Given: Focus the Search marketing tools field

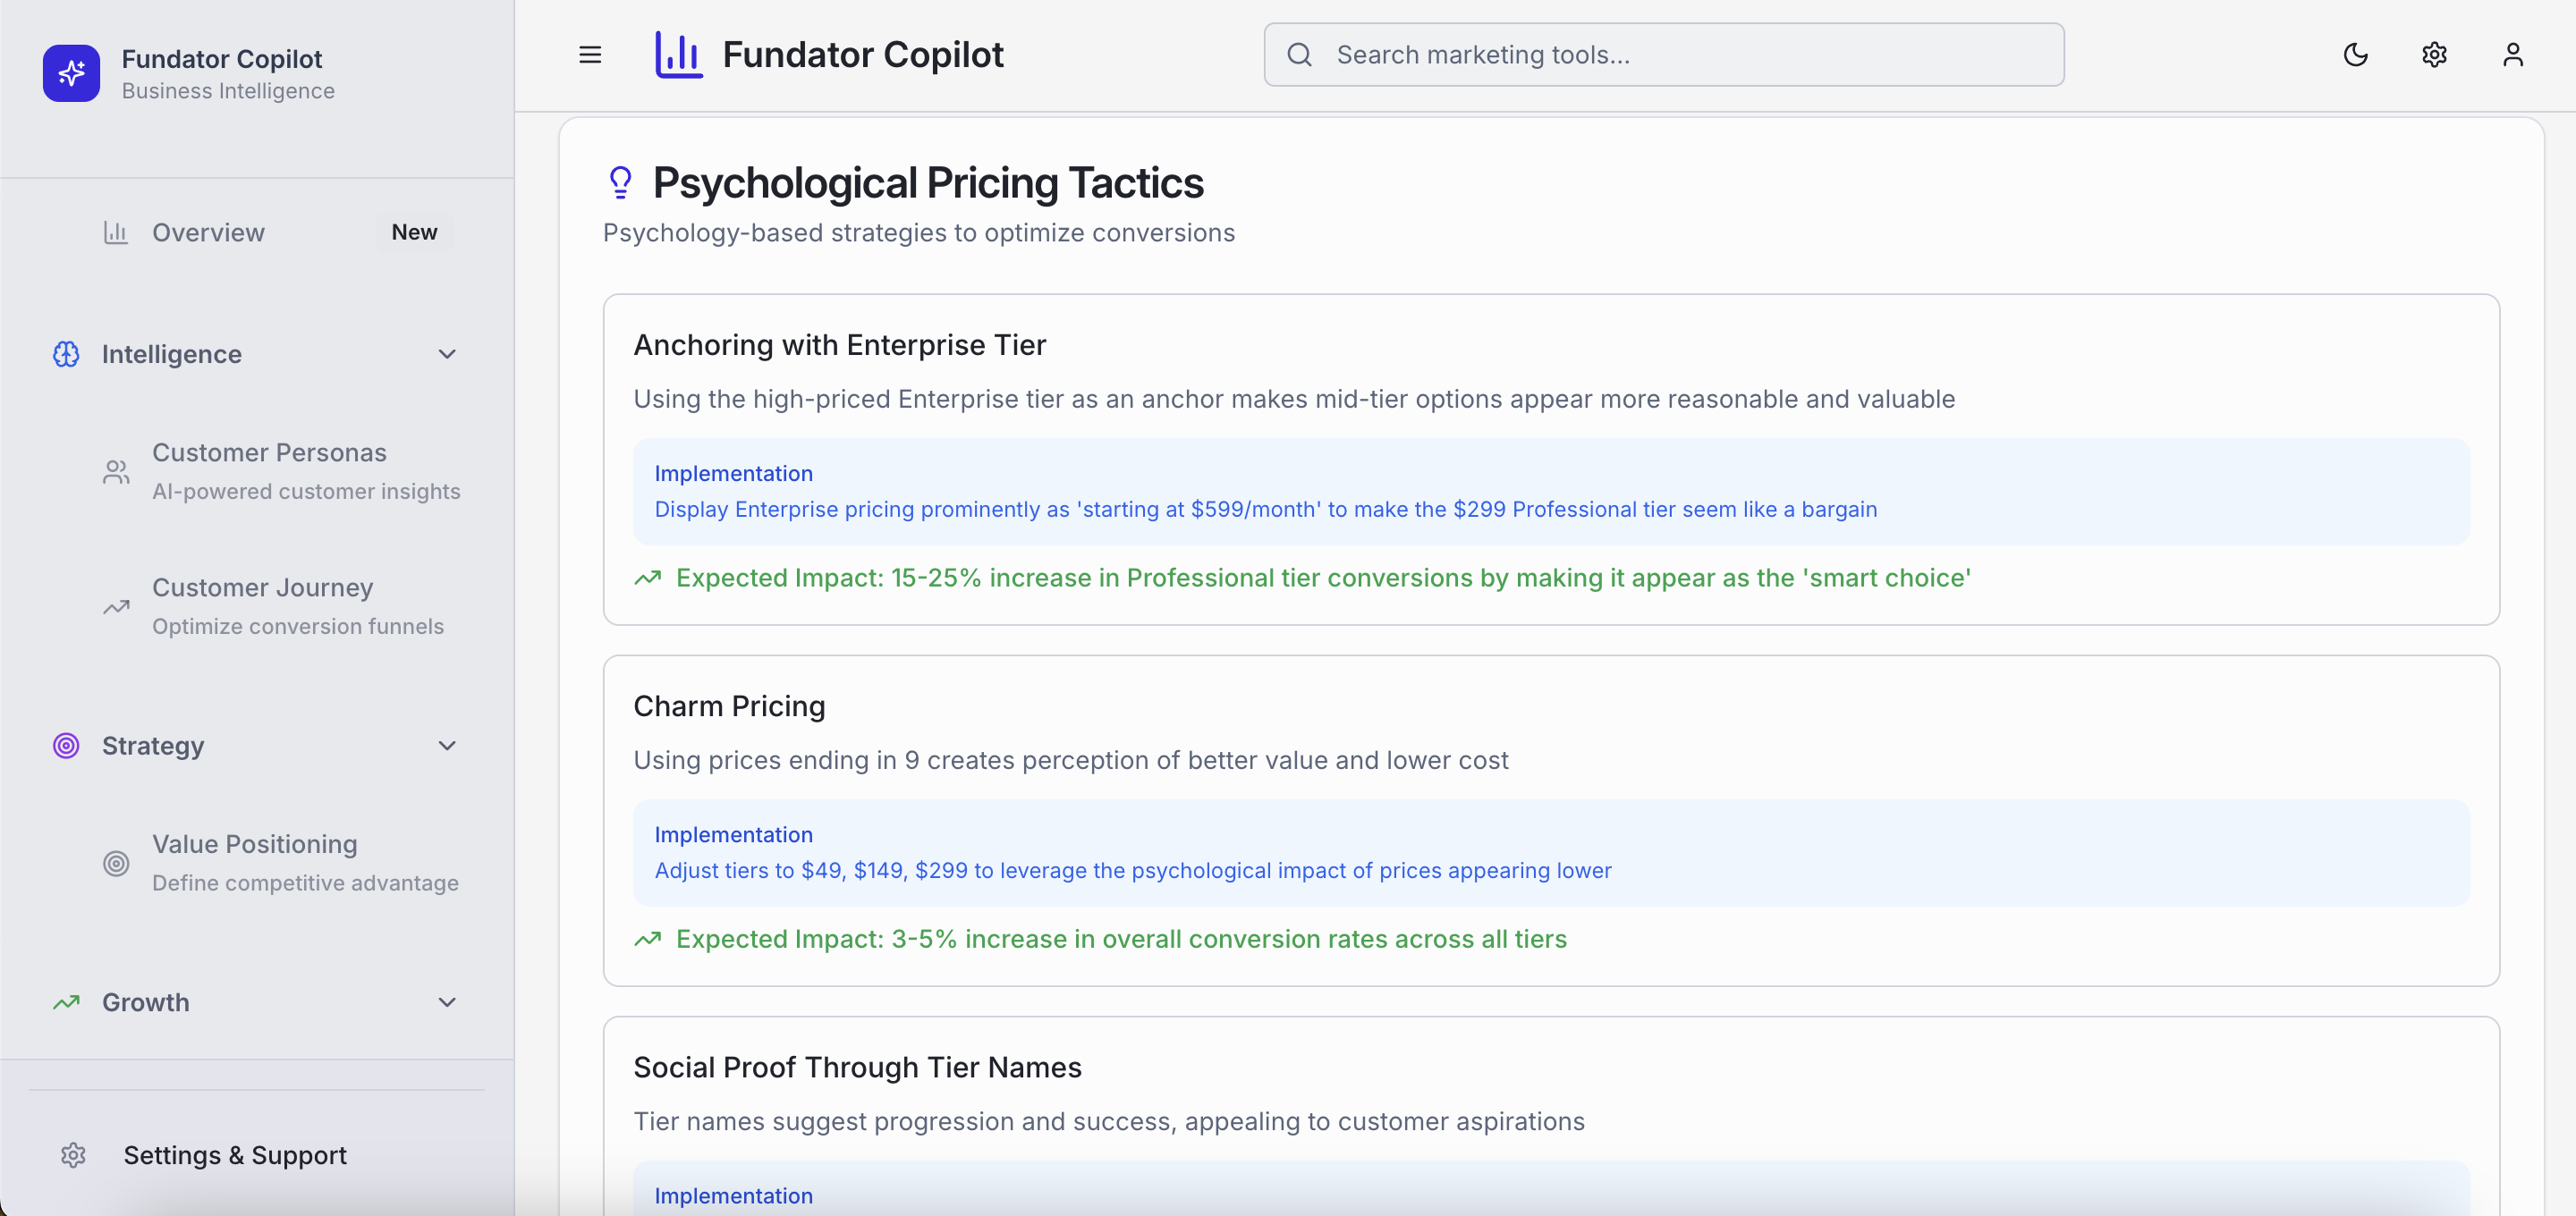Looking at the screenshot, I should point(1664,55).
